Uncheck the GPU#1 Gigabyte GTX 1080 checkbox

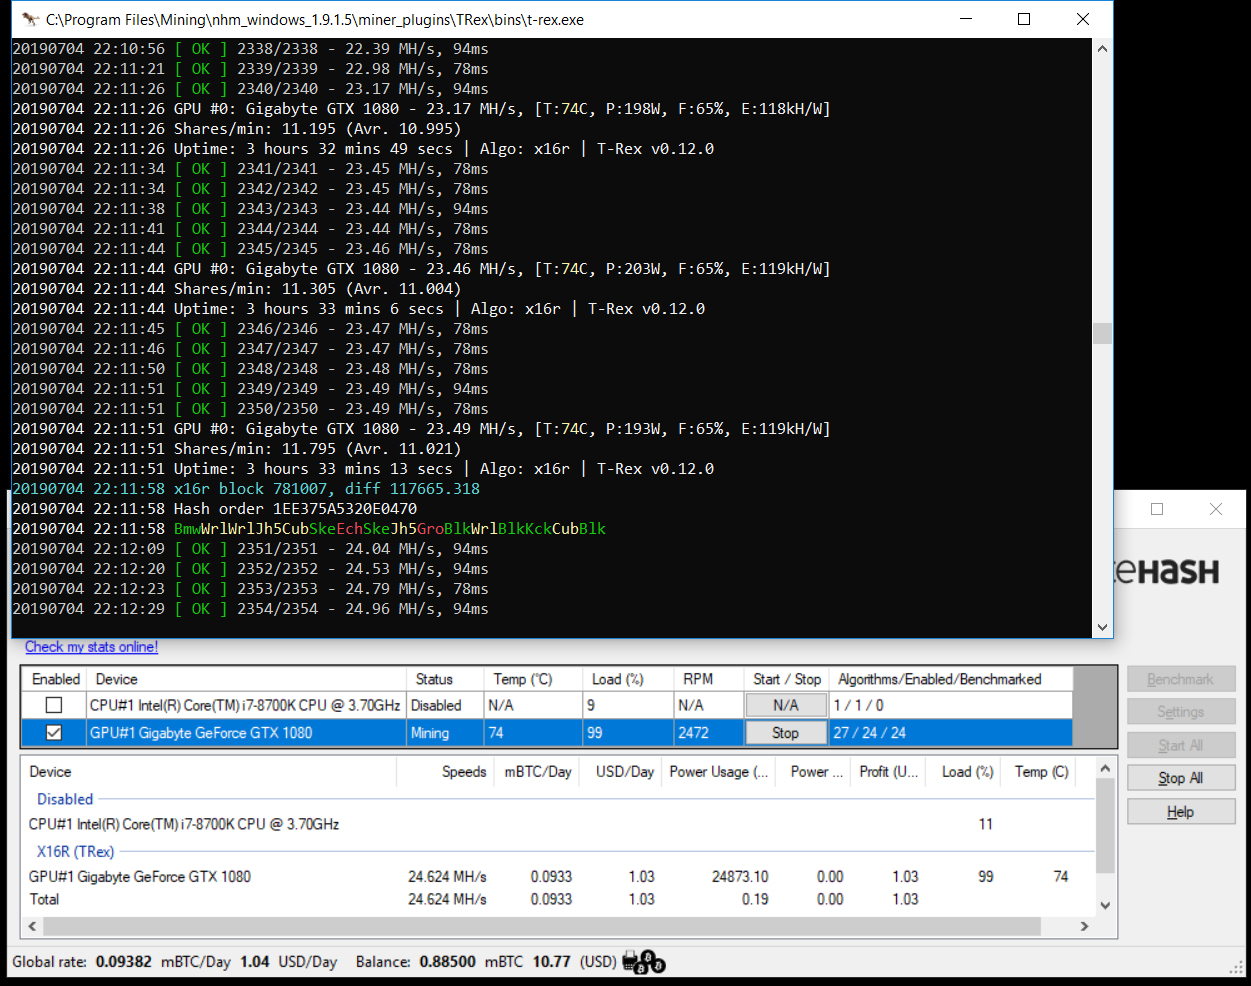coord(55,733)
